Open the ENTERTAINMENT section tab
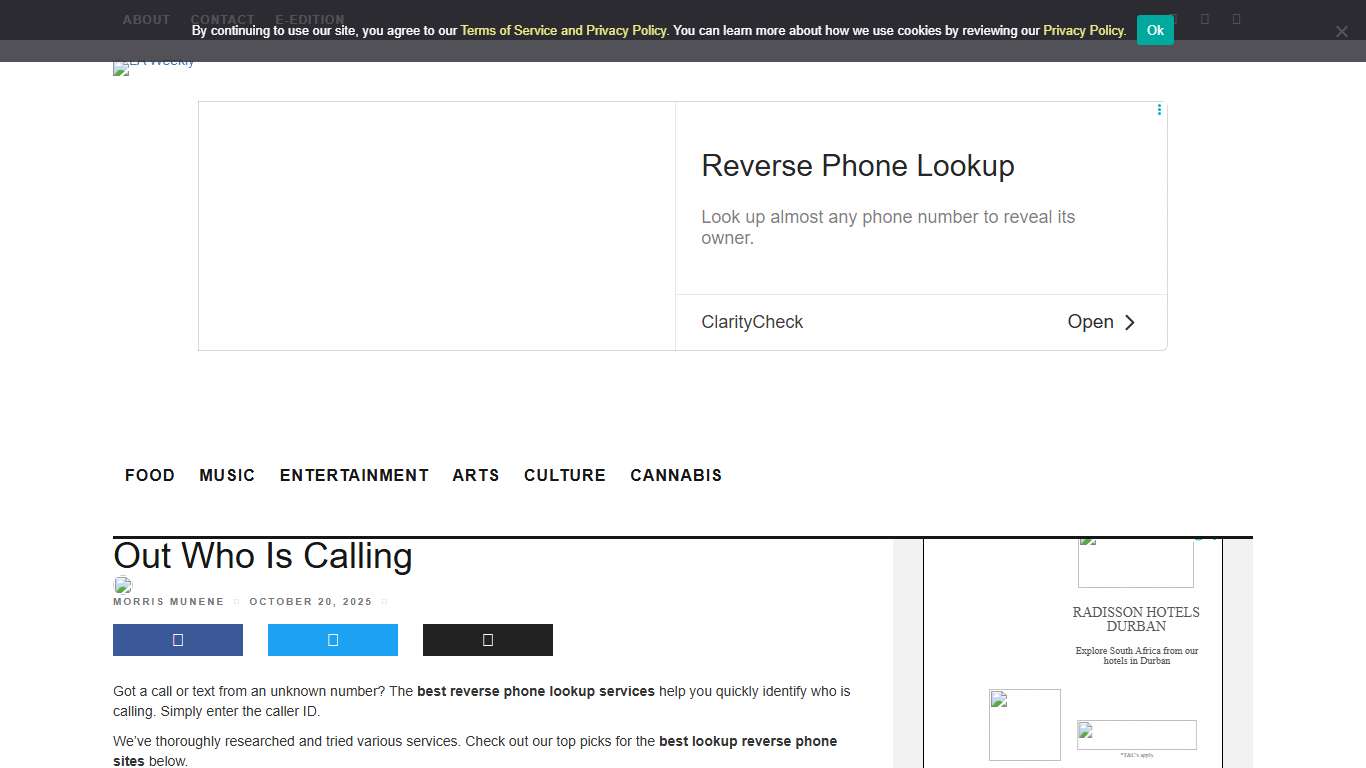1366x768 pixels. point(354,475)
